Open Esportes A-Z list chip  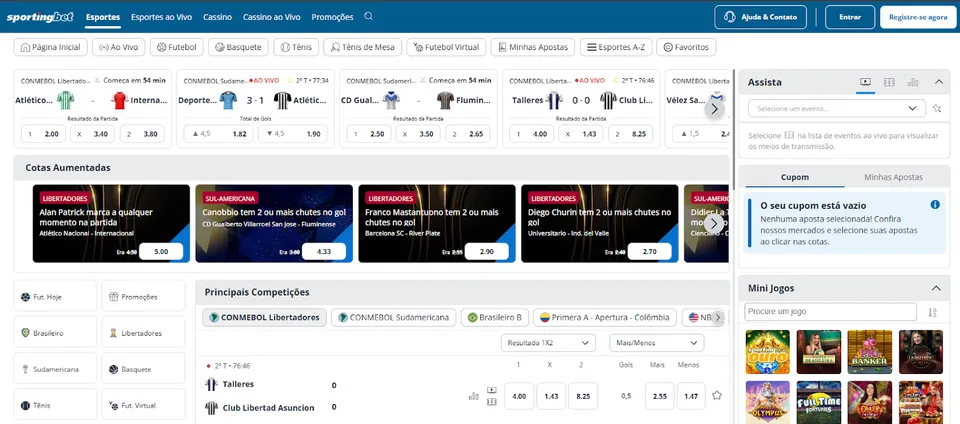(617, 47)
